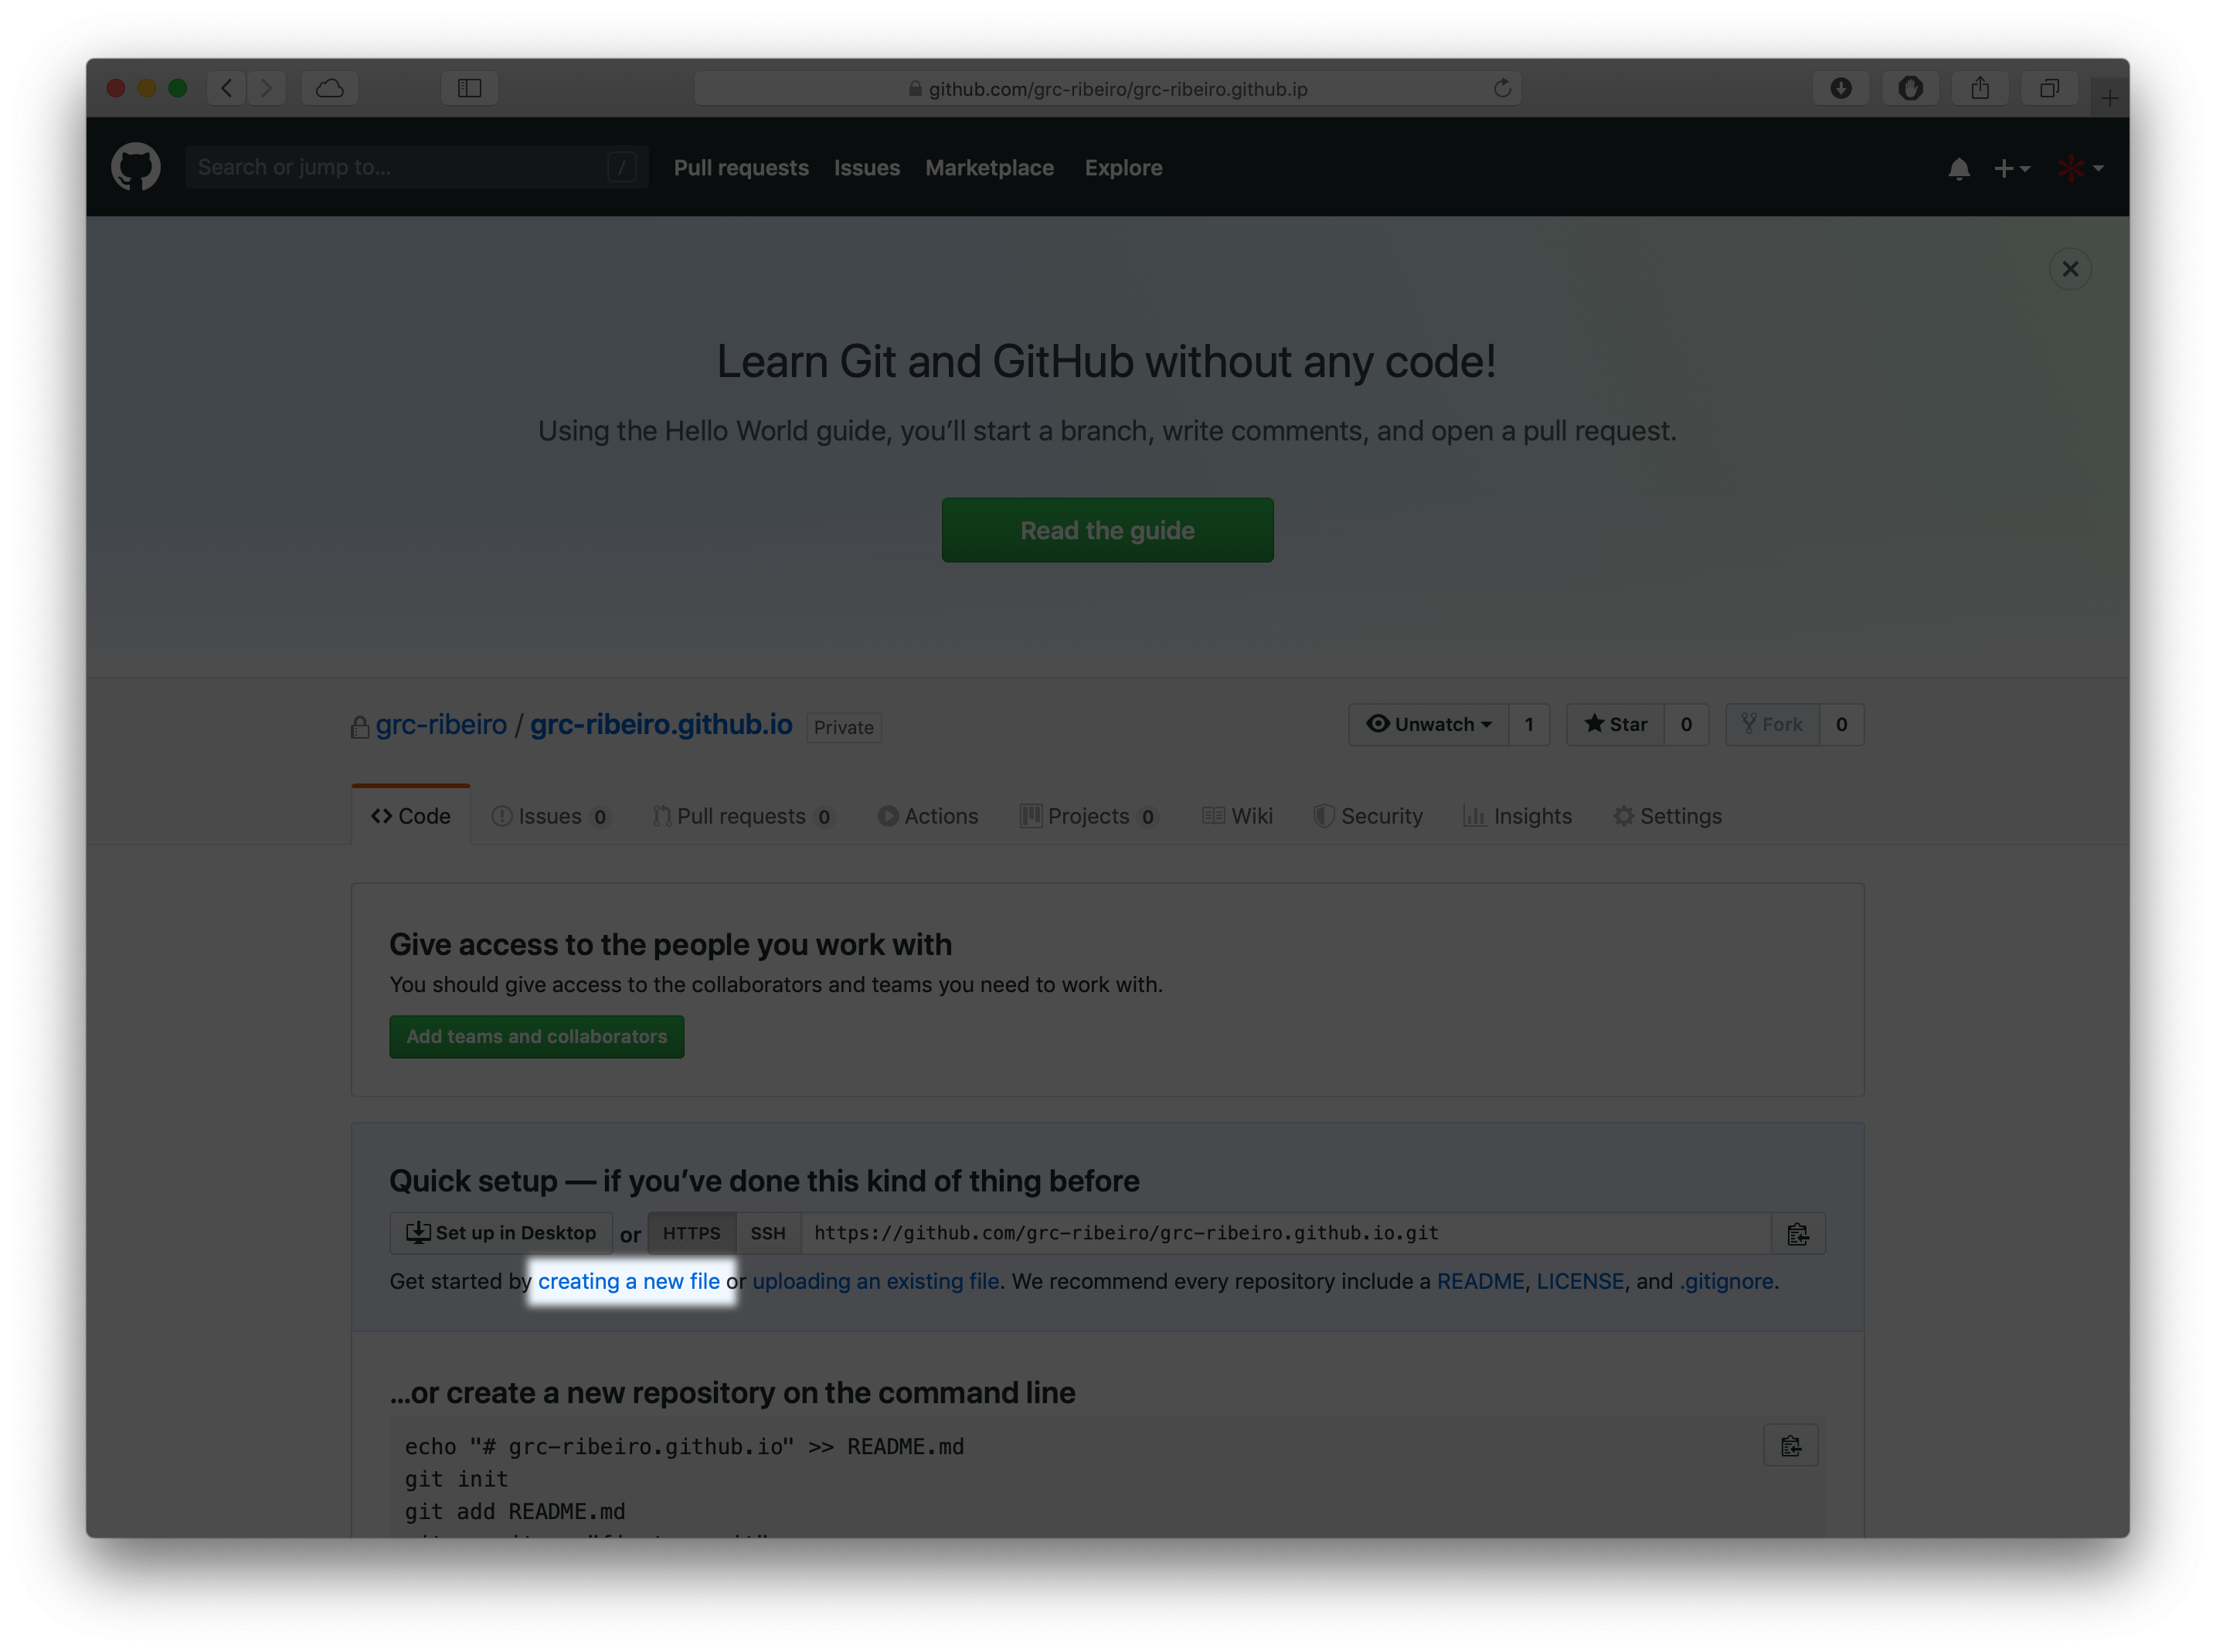Click the Safari address bar
This screenshot has height=1652, width=2216.
point(1107,88)
